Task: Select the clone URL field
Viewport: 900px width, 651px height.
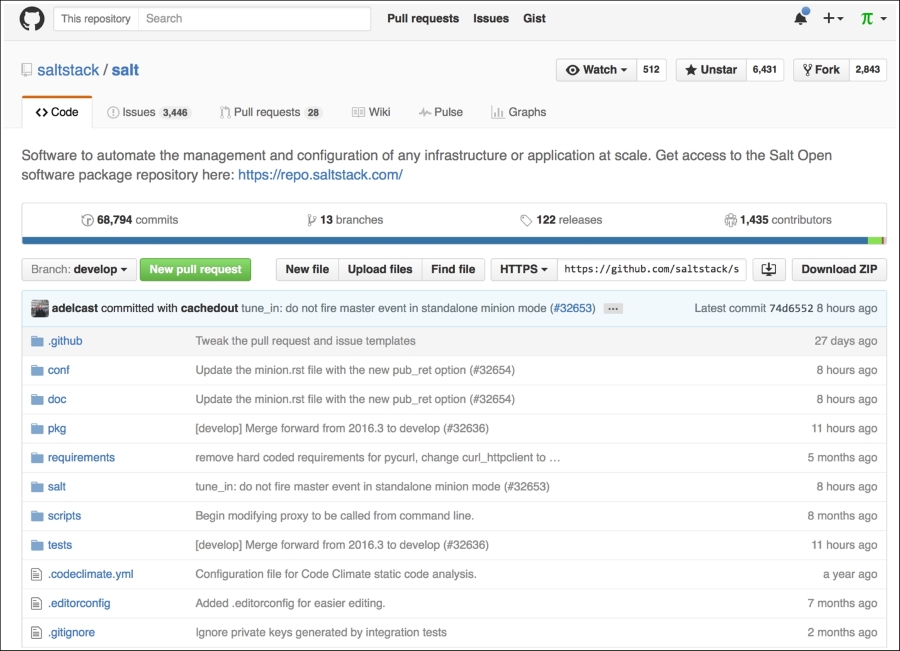Action: tap(651, 269)
